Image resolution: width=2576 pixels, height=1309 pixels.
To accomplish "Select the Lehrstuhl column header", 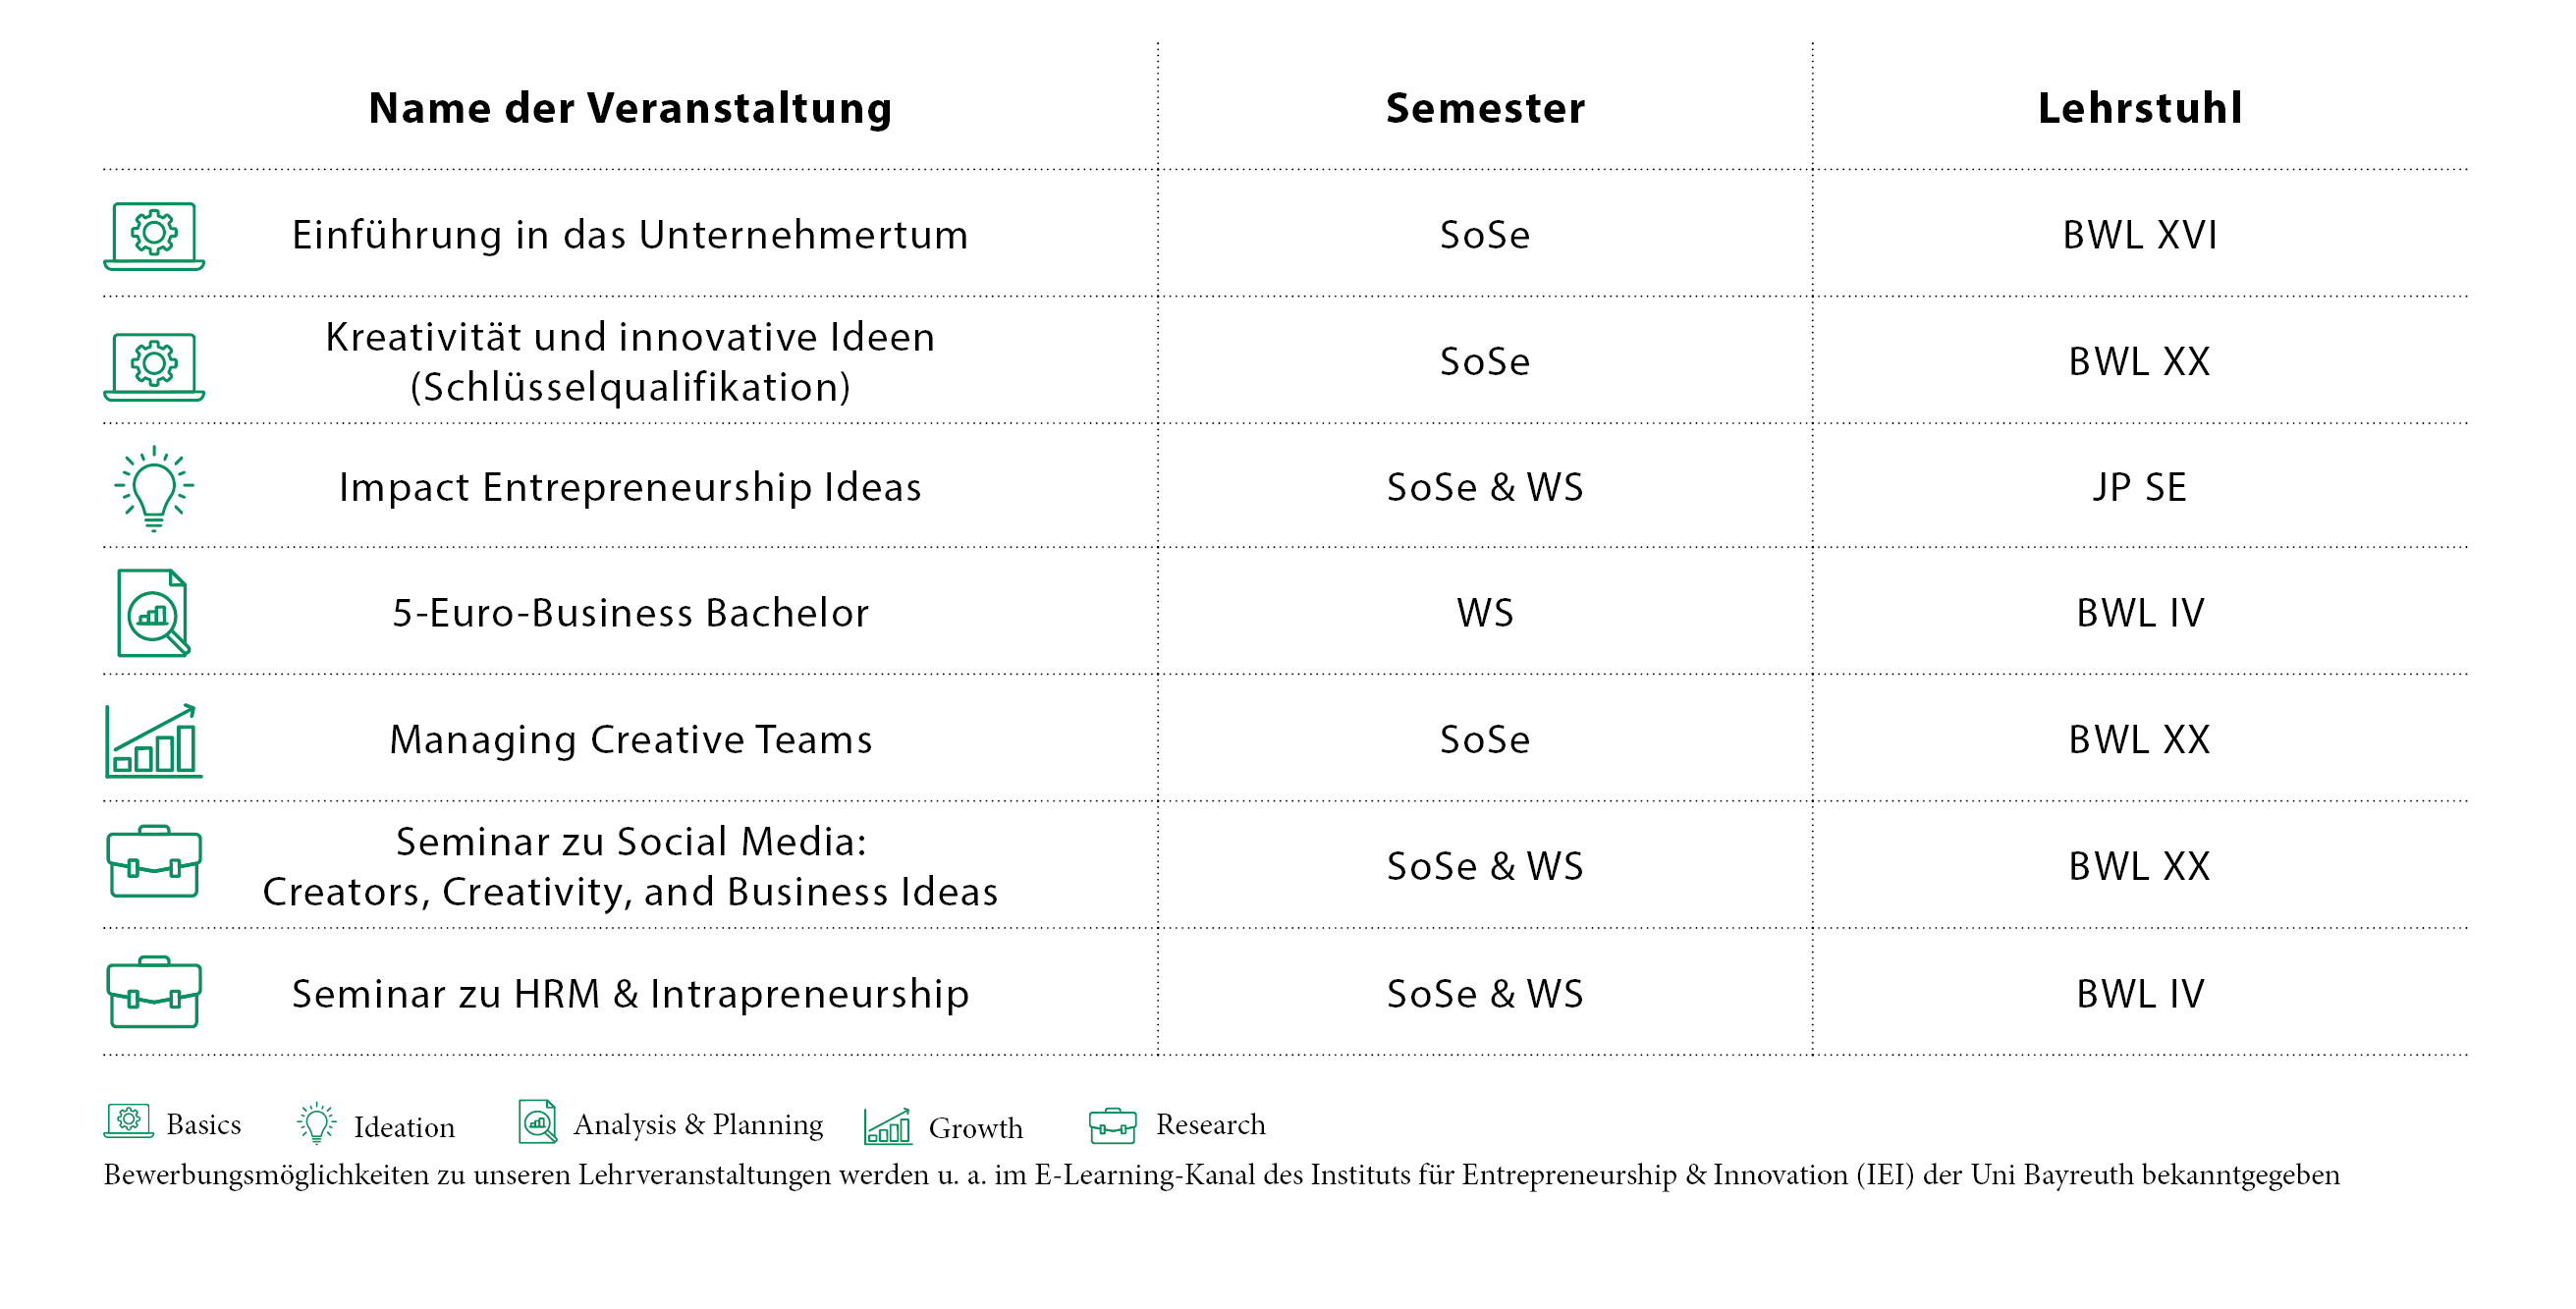I will (2140, 108).
